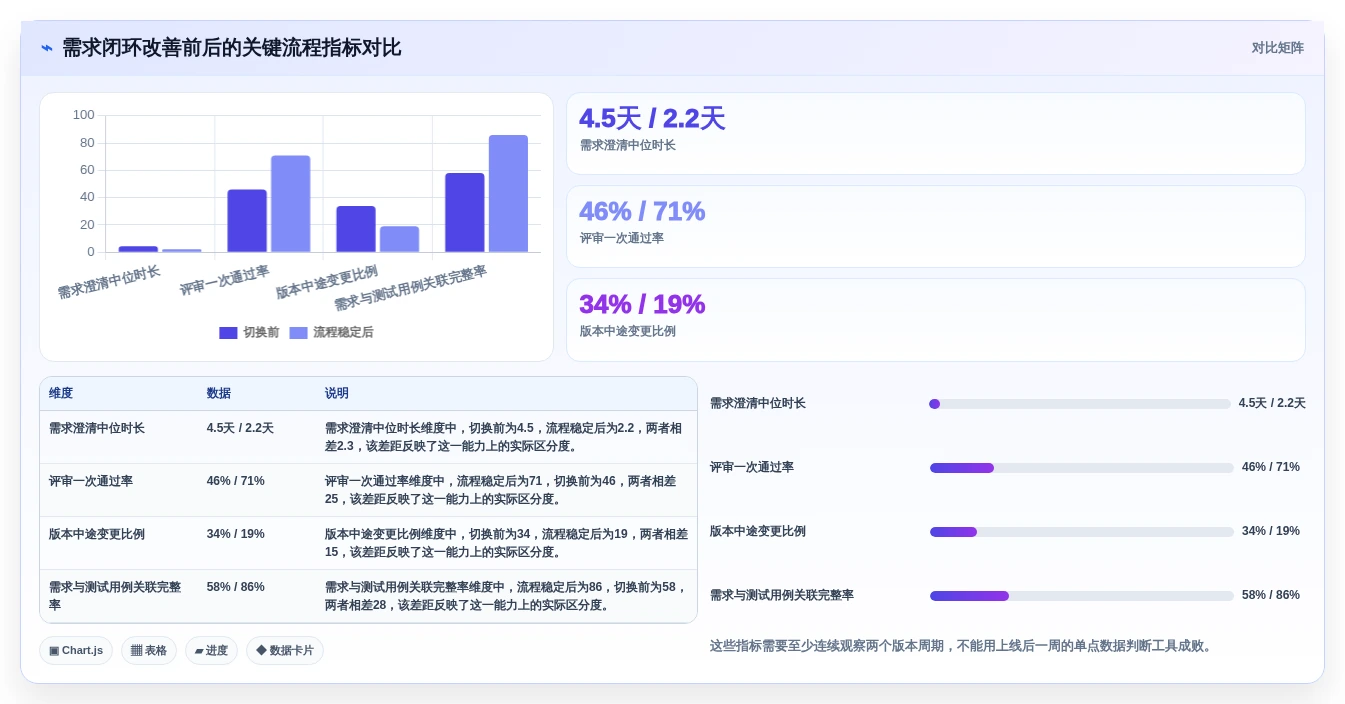This screenshot has height=704, width=1345.
Task: Click the dashboard title 需求闭环改善前后的关键流程指标对比
Action: (x=232, y=48)
